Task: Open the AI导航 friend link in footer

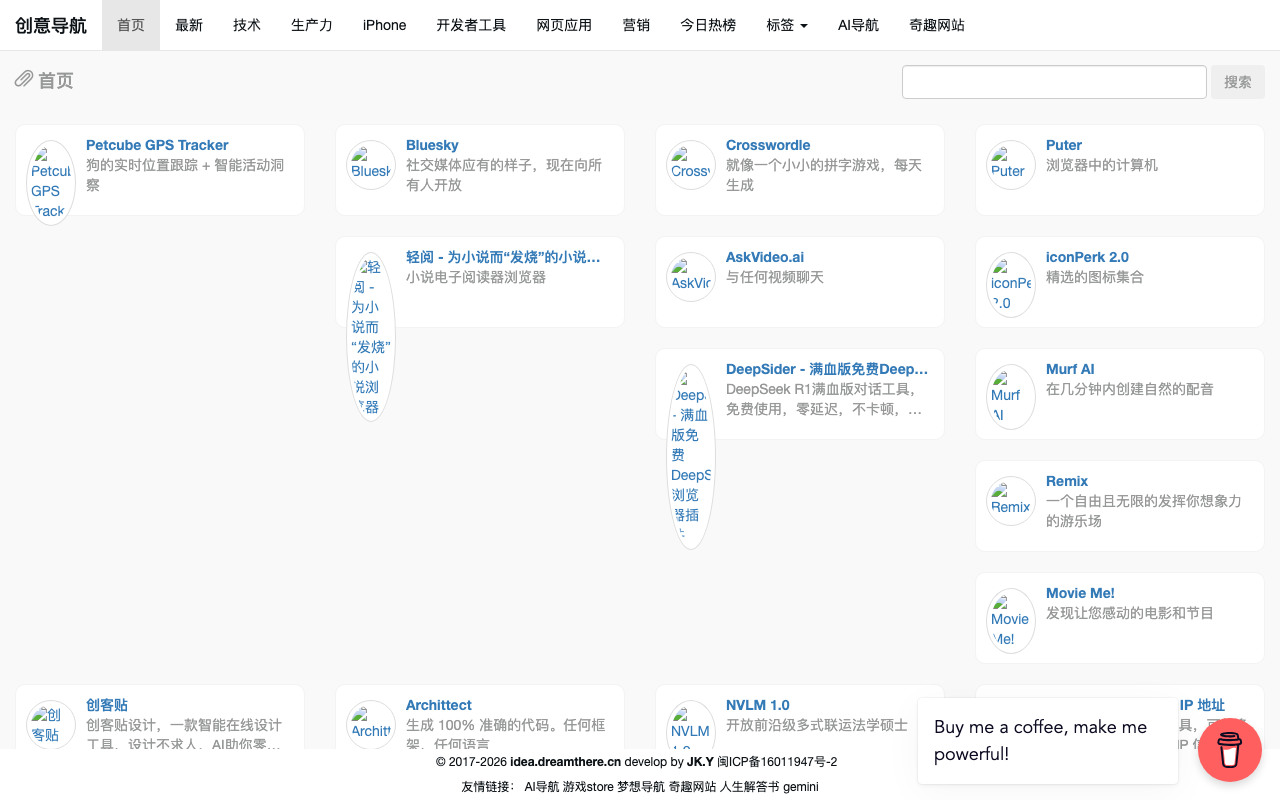Action: coord(542,787)
